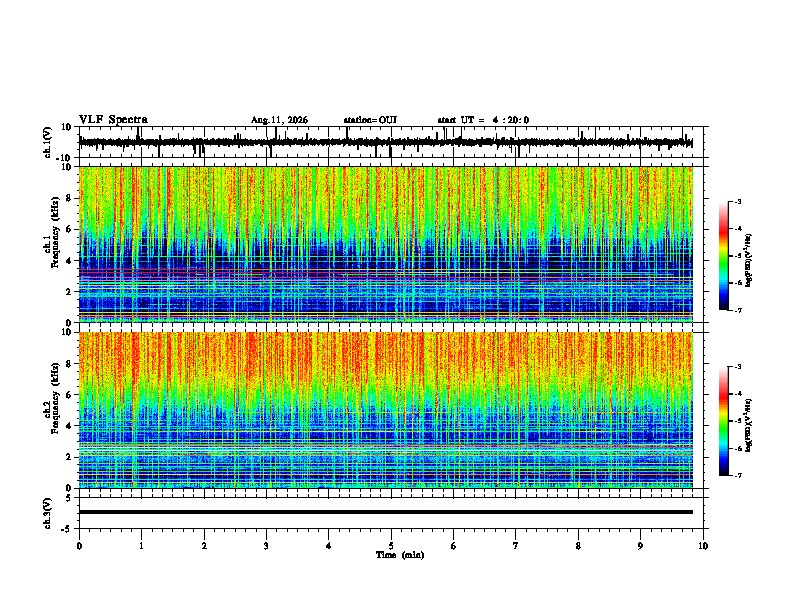
Task: Click time axis tick label "9"
Action: [x=640, y=546]
